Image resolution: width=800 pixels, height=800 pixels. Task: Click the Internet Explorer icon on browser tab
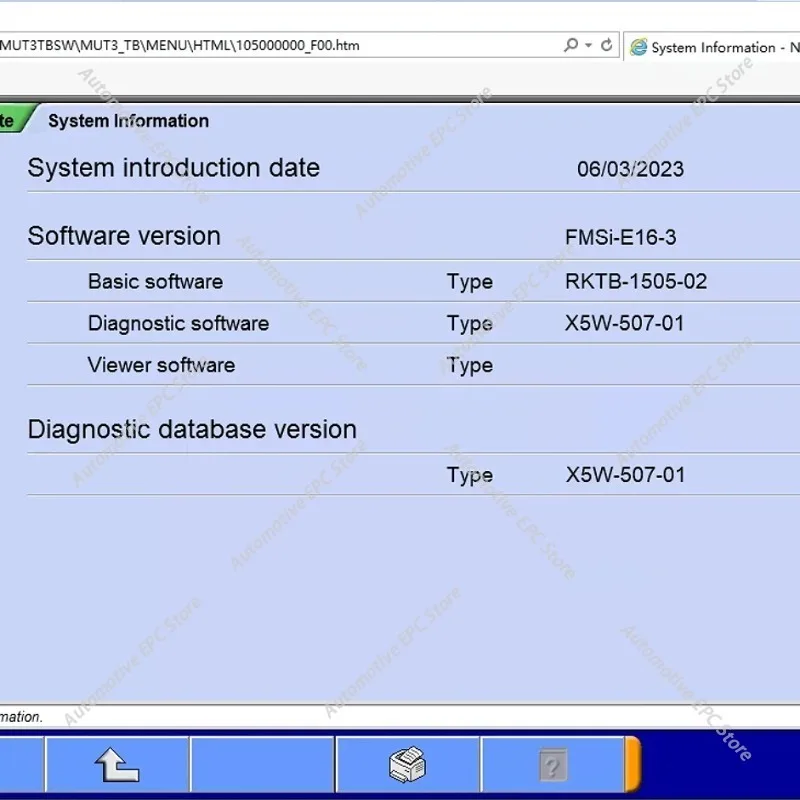tap(638, 47)
